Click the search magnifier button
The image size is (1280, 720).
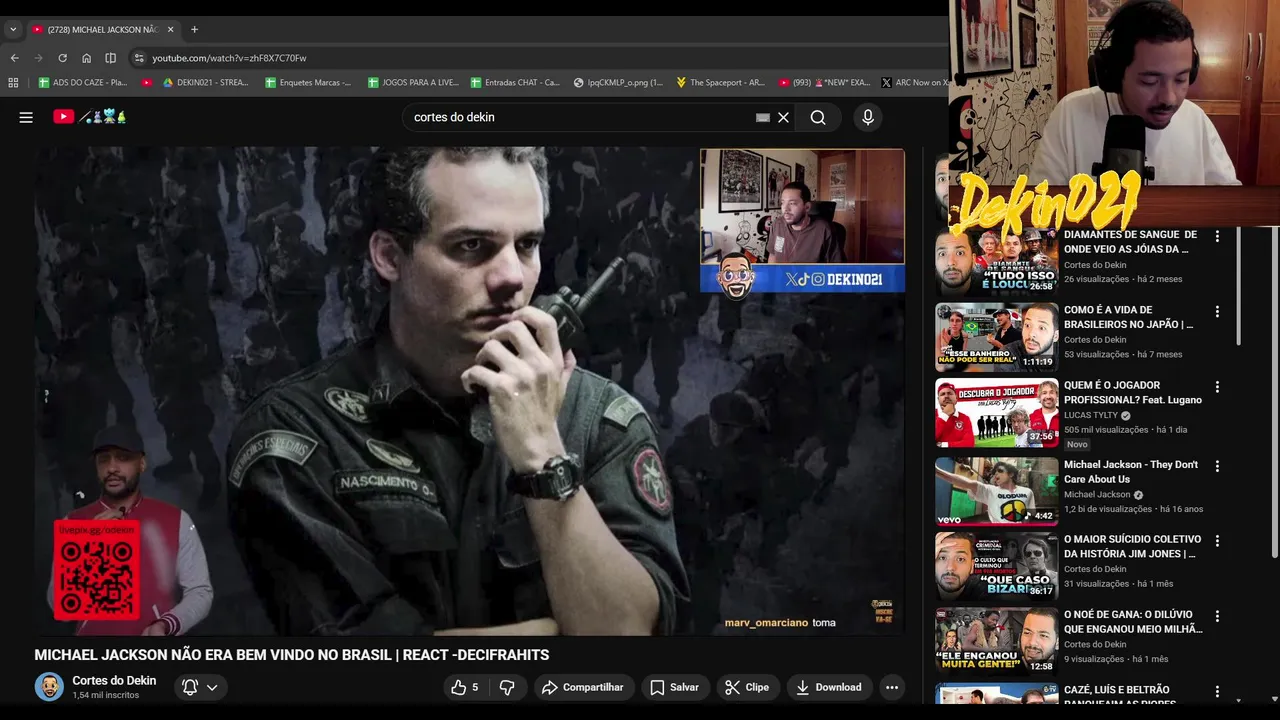point(818,117)
